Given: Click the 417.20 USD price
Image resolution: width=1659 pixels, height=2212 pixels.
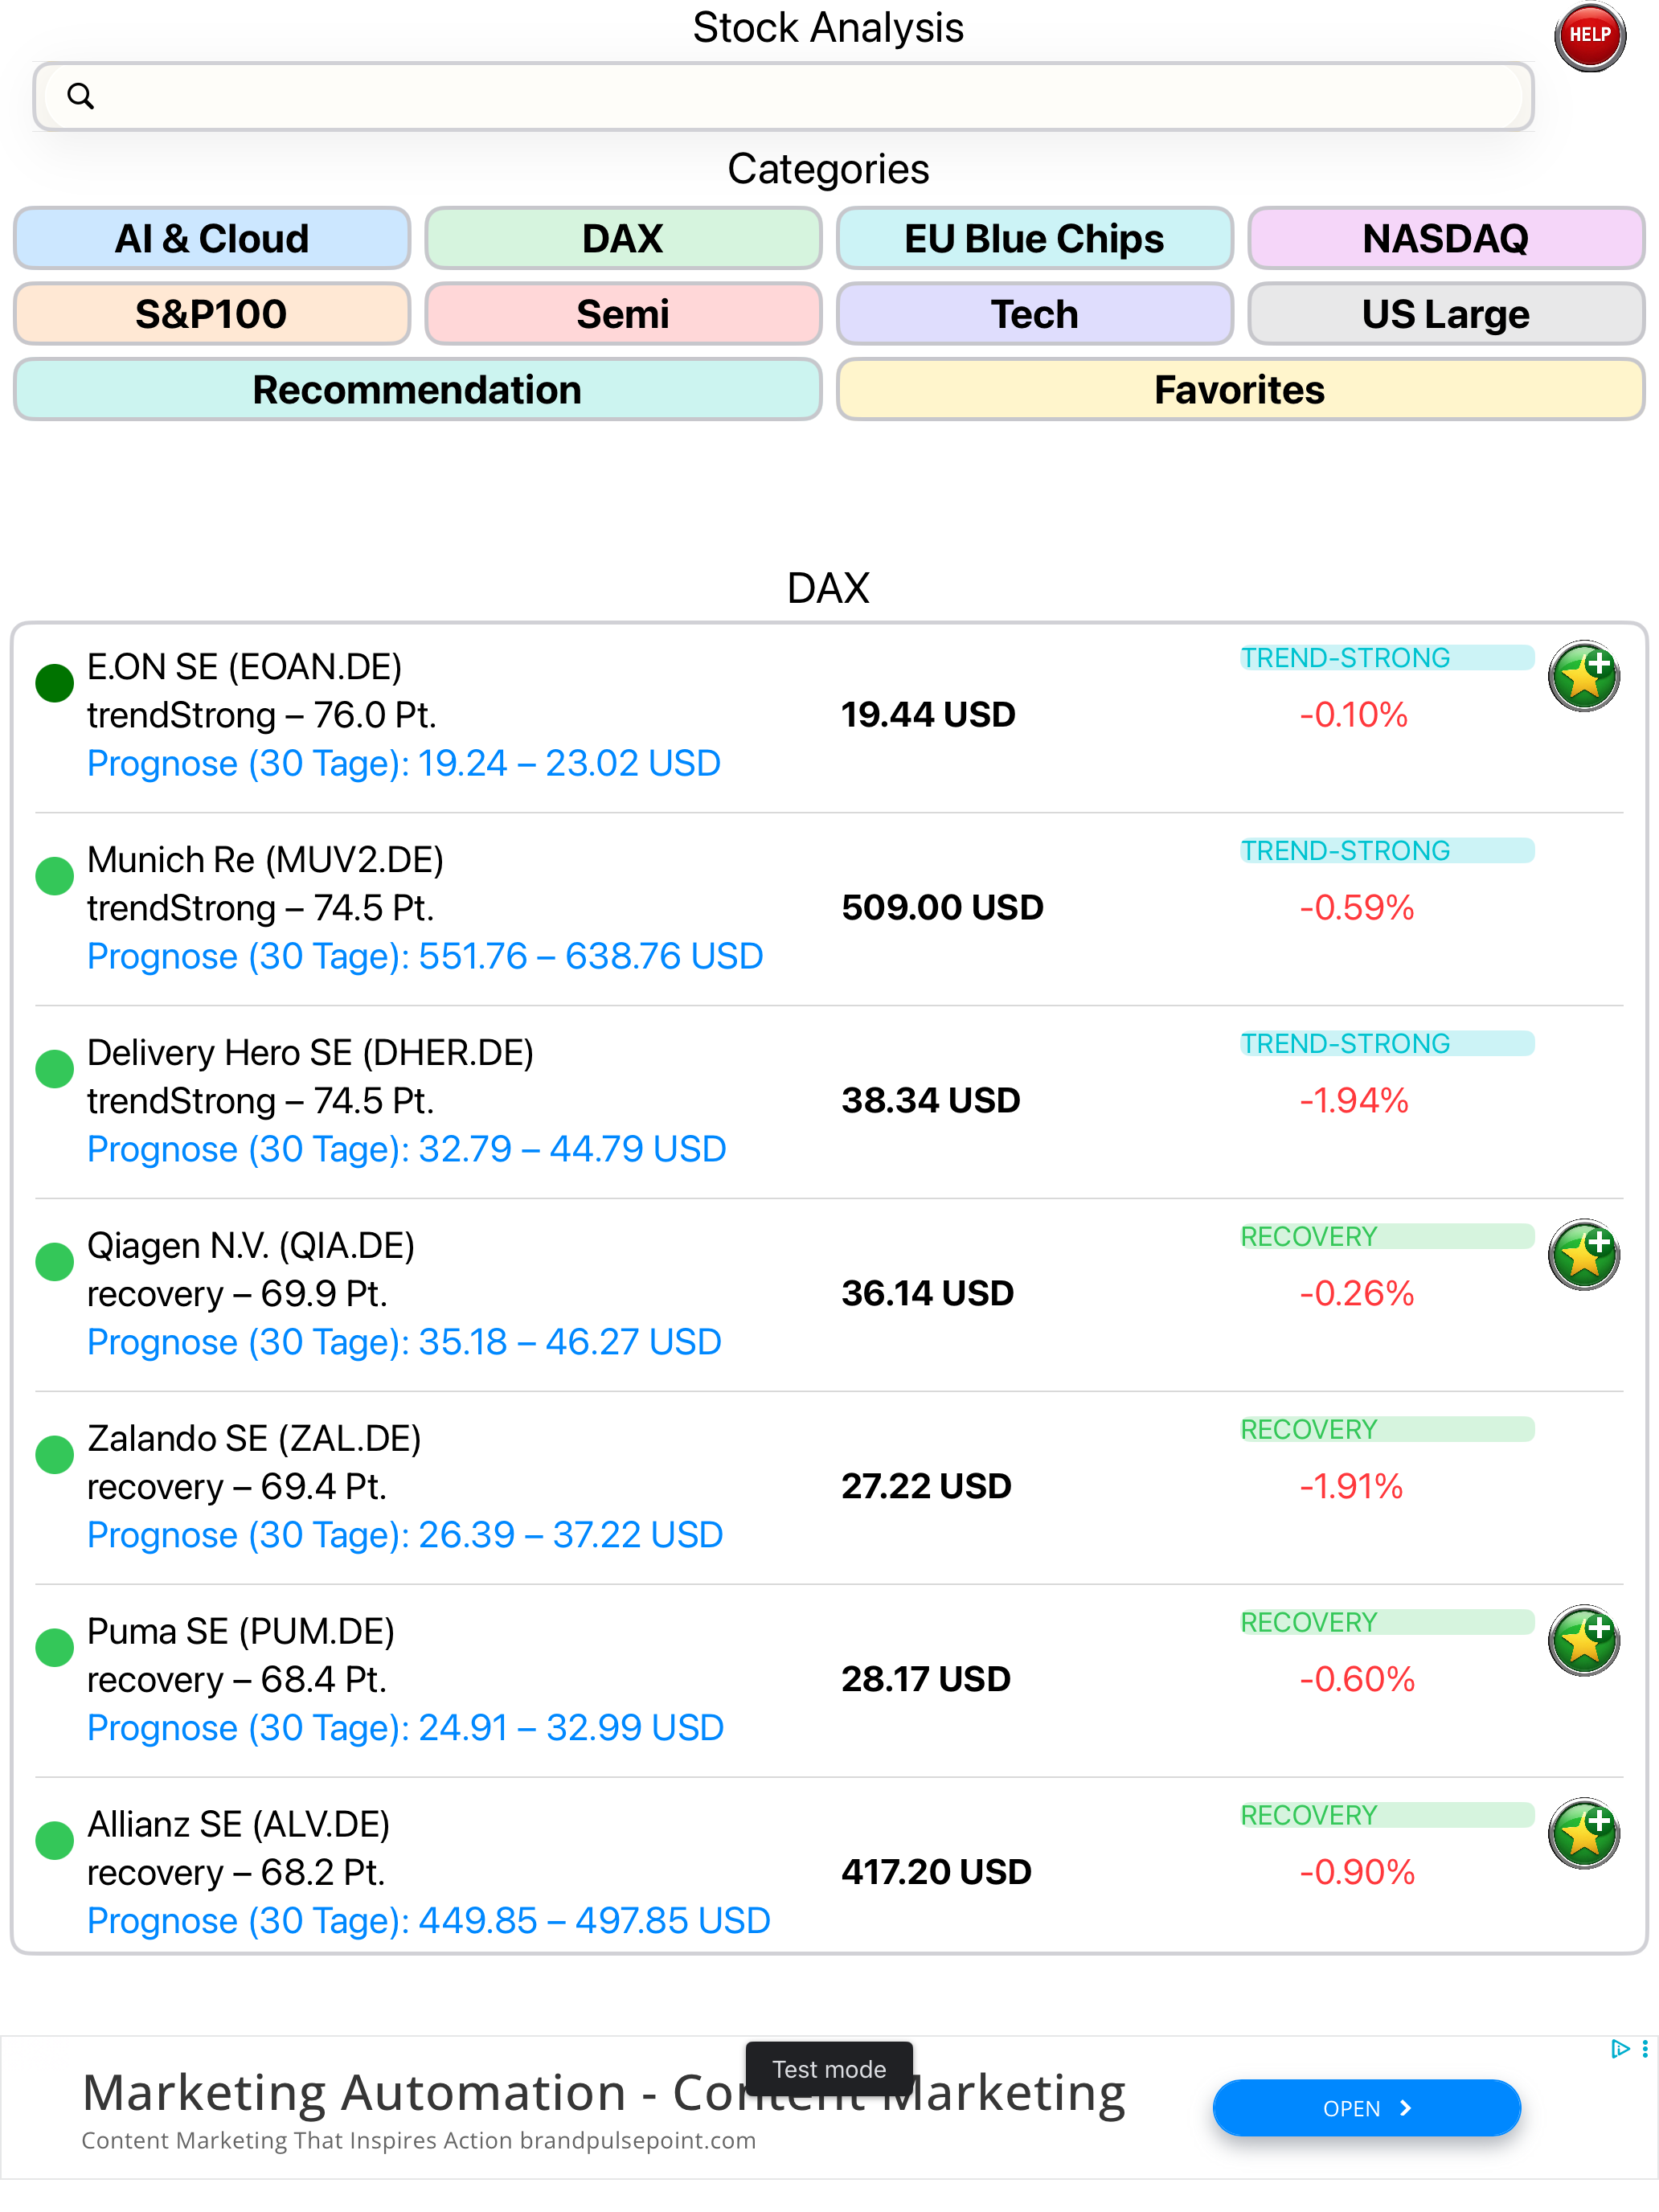Looking at the screenshot, I should (x=936, y=1873).
